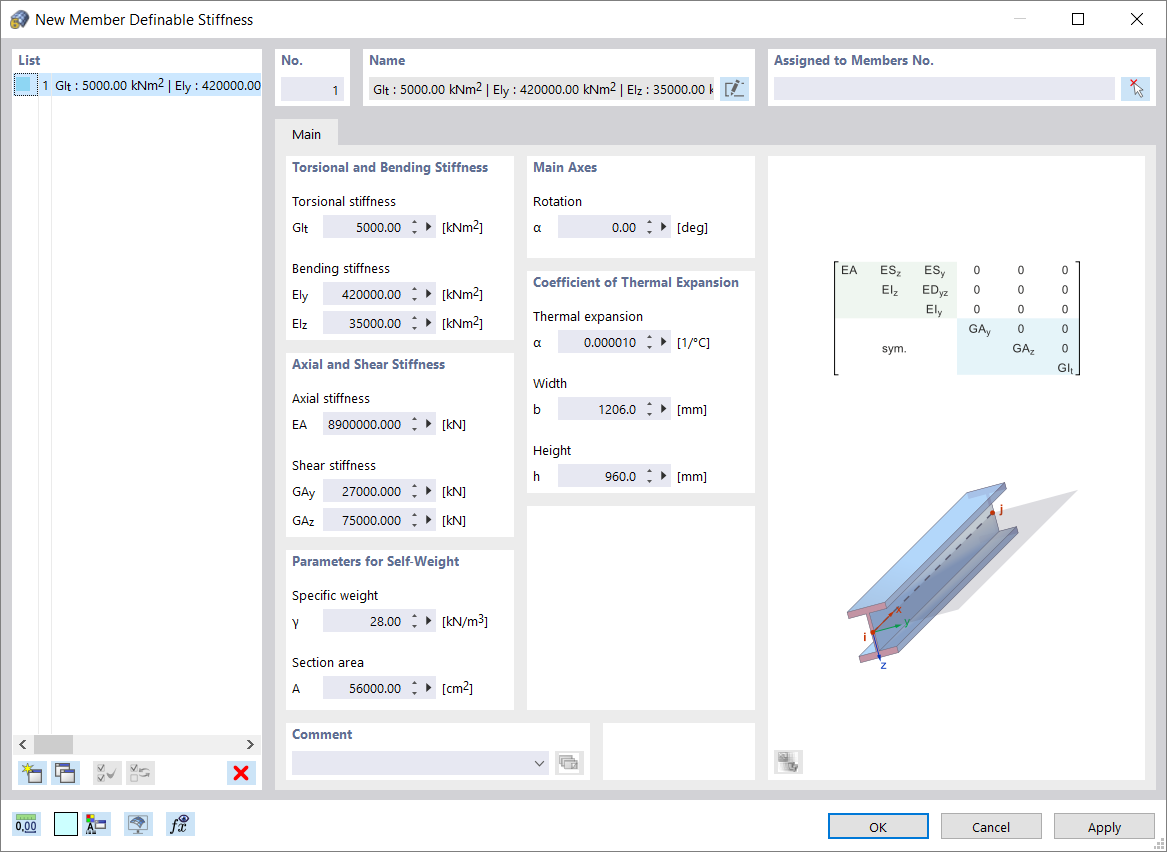The height and width of the screenshot is (852, 1167).
Task: Open the units and decimals 0,00 icon
Action: pos(26,824)
